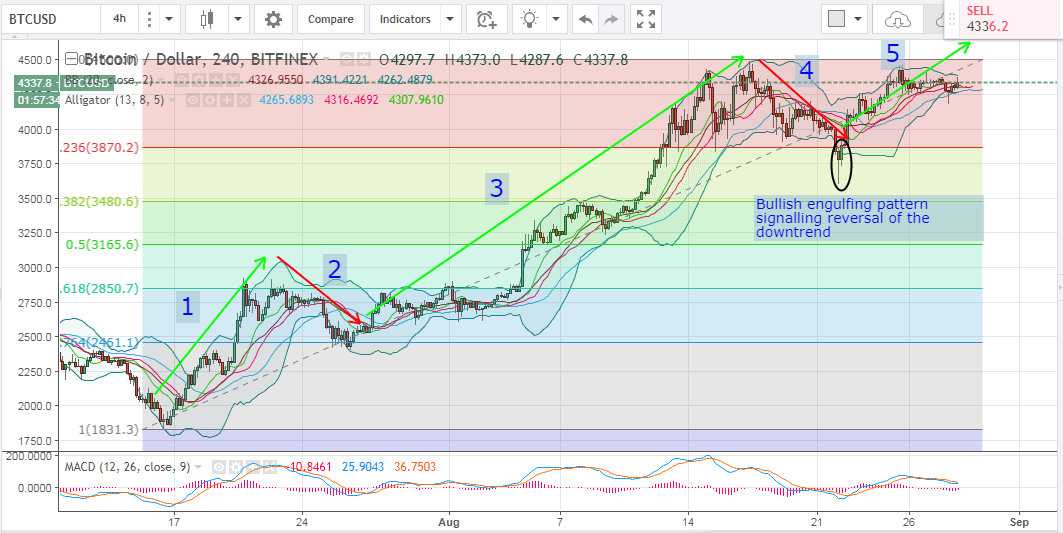Hide the MACD indicator via eye icon
The height and width of the screenshot is (533, 1063).
point(219,467)
